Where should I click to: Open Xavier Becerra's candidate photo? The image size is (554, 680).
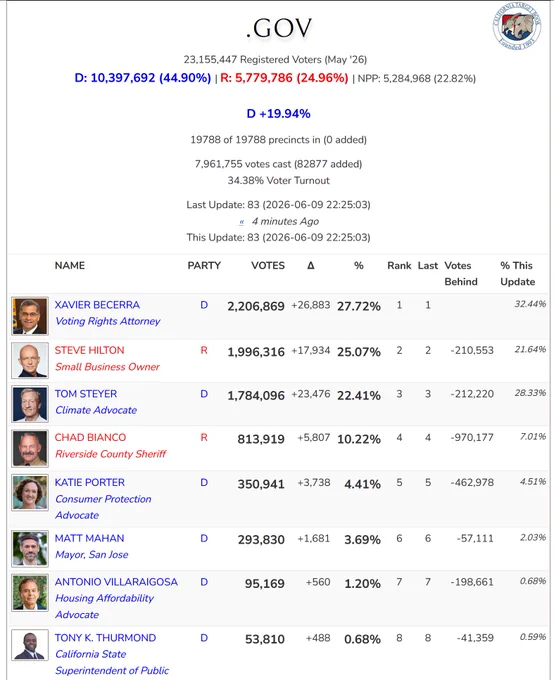pyautogui.click(x=30, y=316)
